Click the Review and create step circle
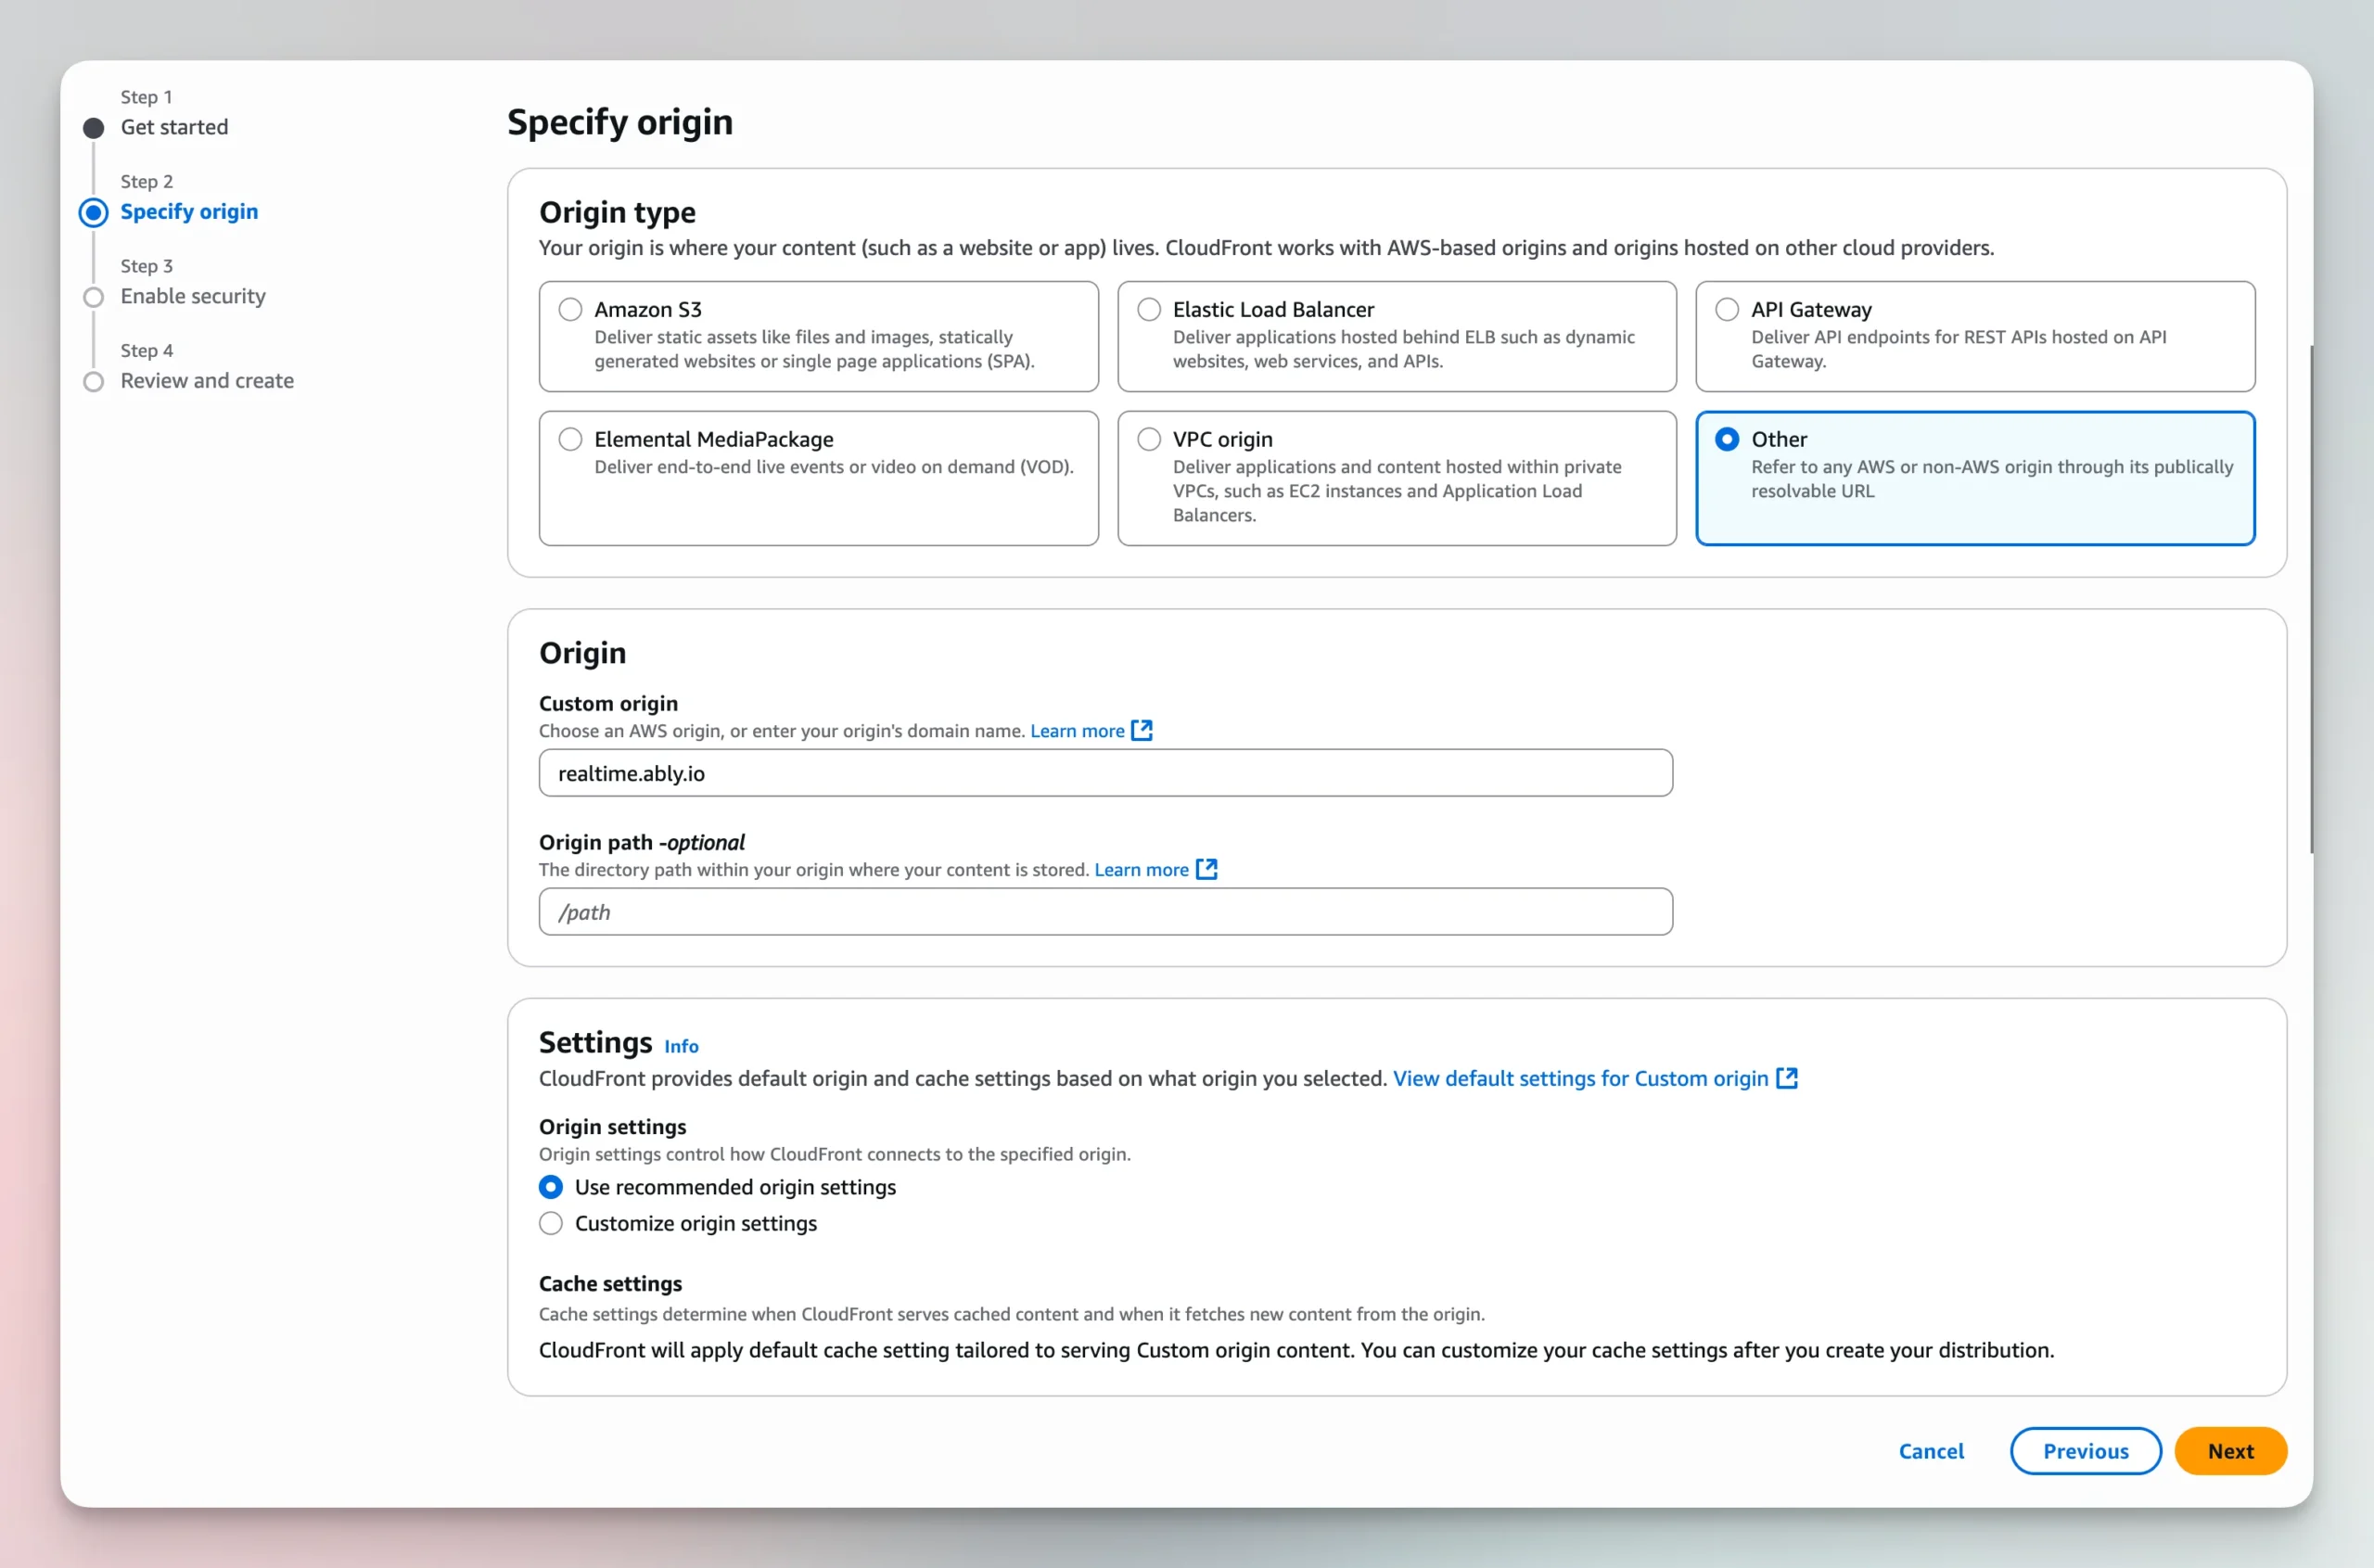Image resolution: width=2374 pixels, height=1568 pixels. tap(94, 381)
